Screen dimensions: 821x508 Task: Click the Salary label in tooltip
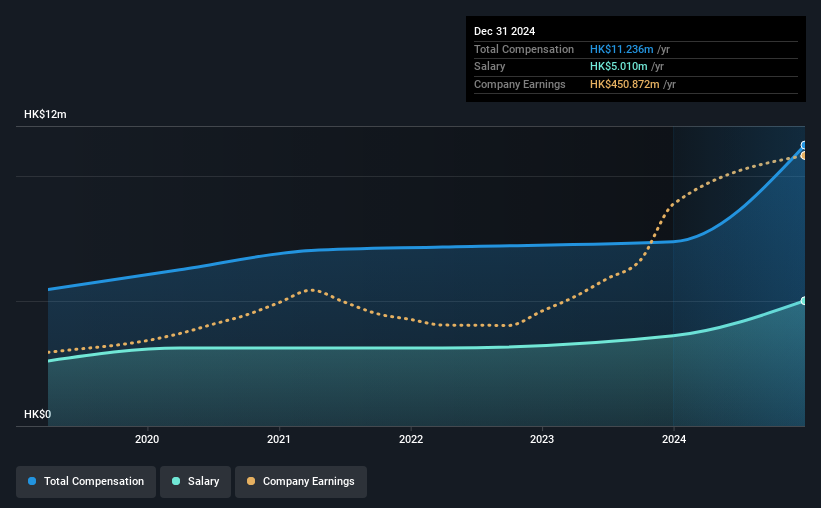(x=490, y=67)
